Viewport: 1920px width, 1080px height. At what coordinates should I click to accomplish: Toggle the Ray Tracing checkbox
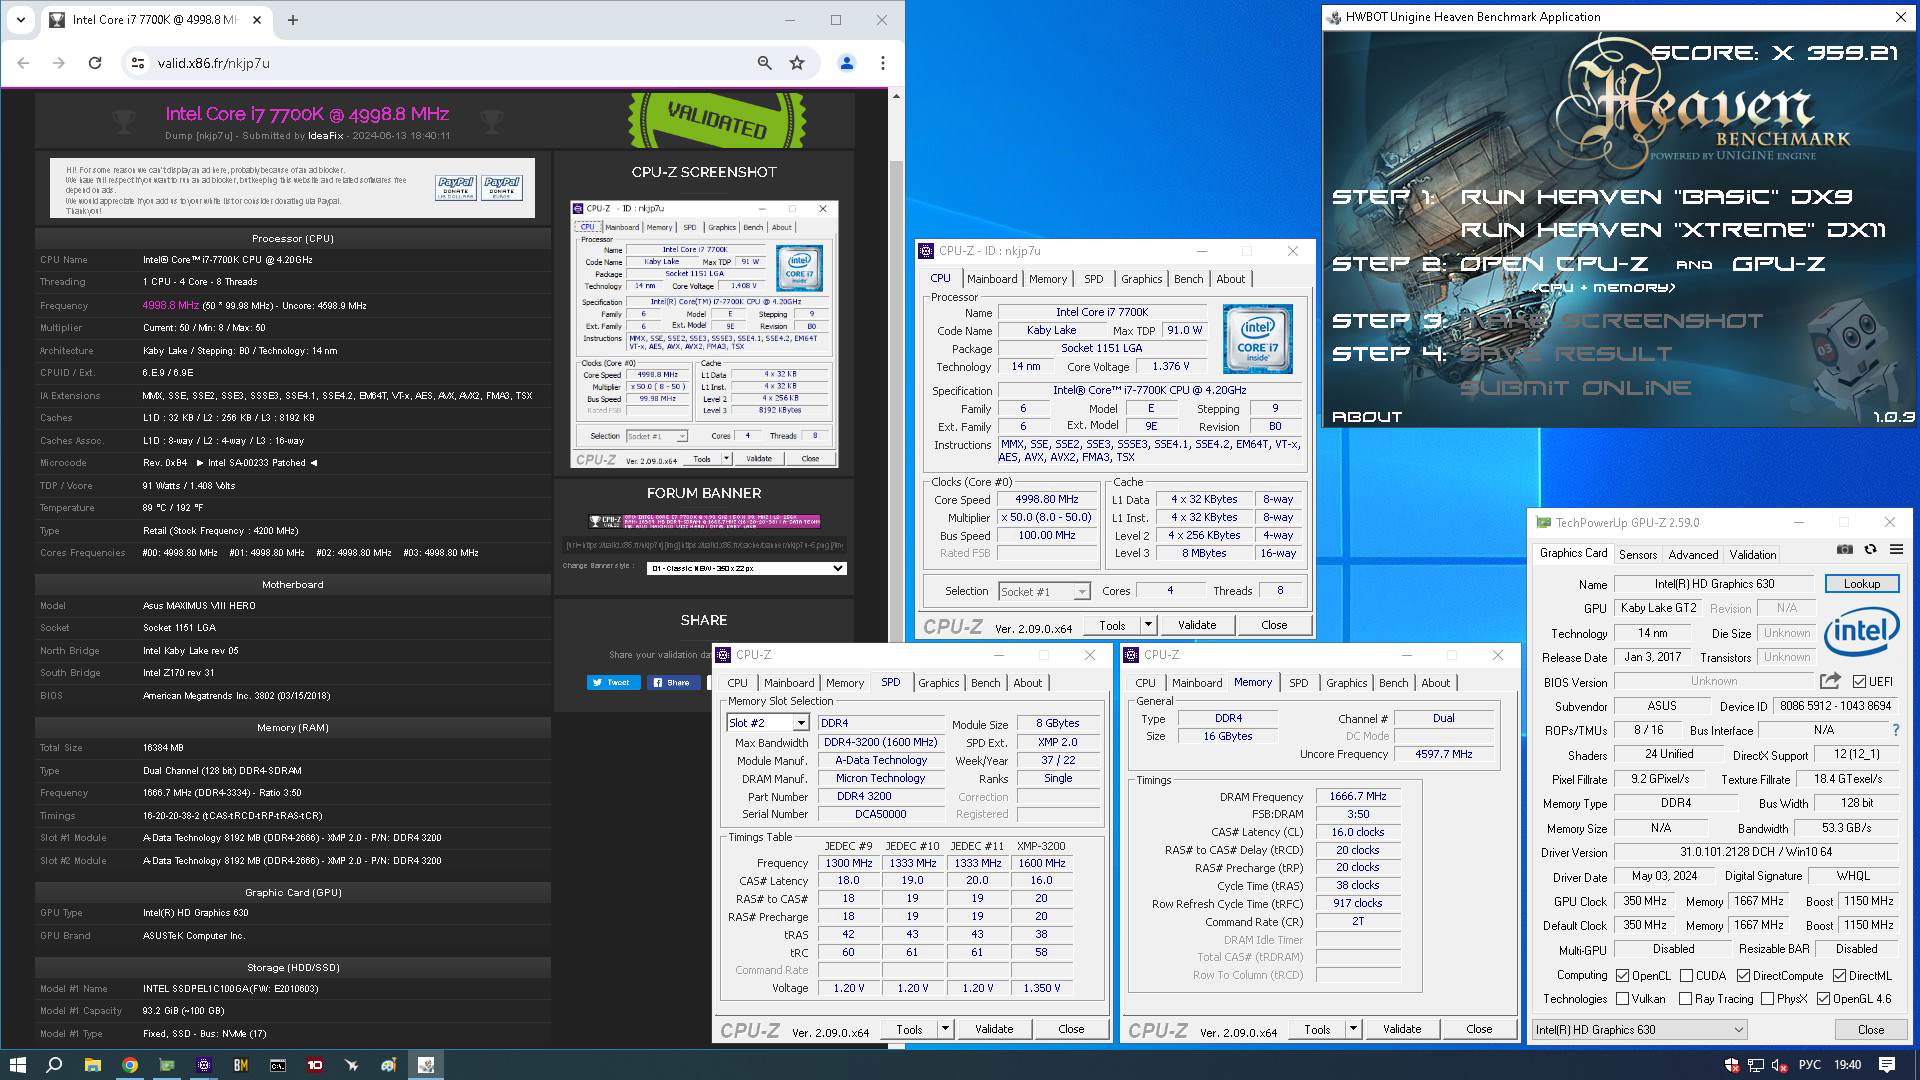pyautogui.click(x=1686, y=998)
